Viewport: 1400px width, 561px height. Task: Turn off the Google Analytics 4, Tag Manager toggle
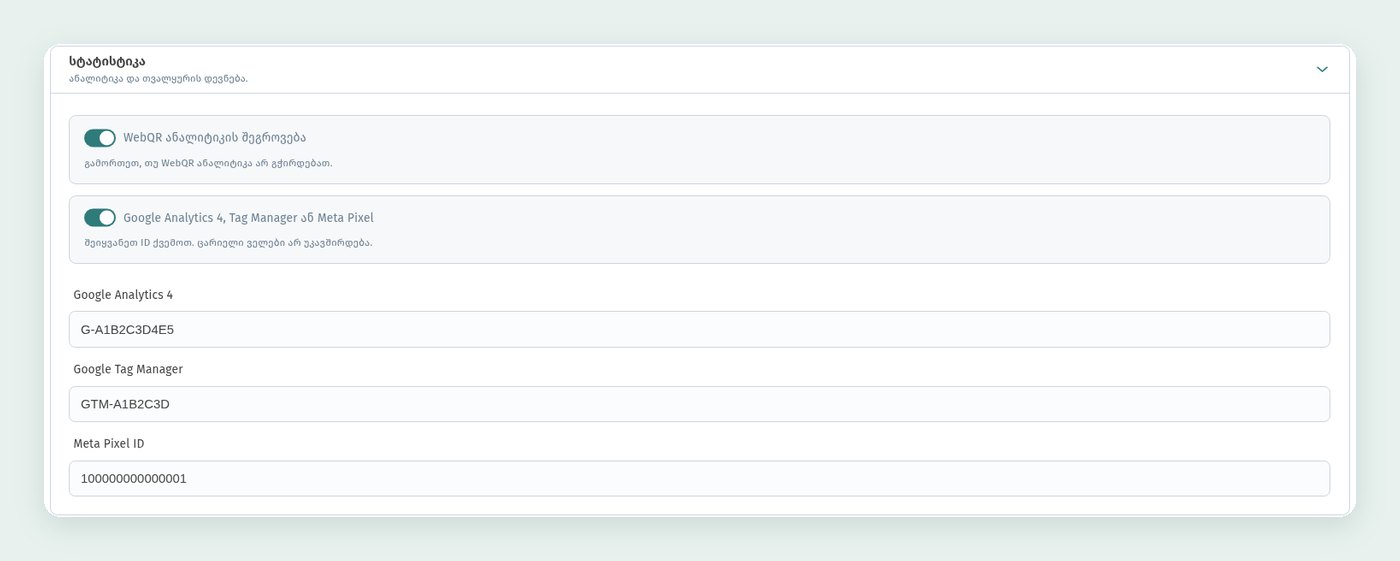click(x=100, y=217)
